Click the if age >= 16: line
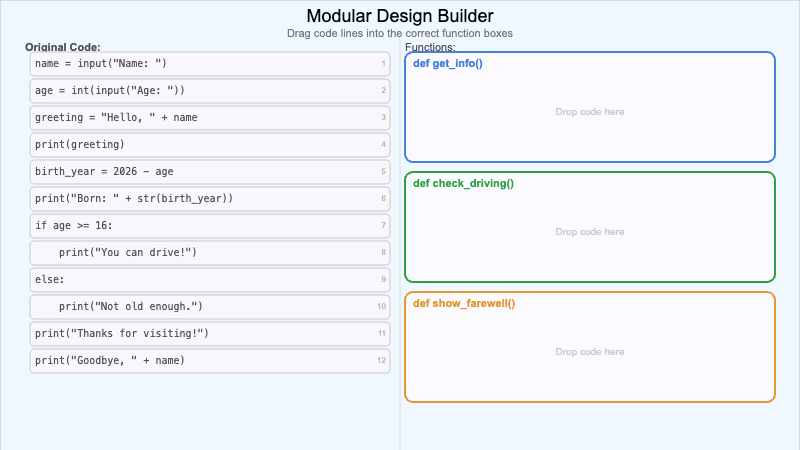Viewport: 800px width, 450px height. (x=210, y=226)
